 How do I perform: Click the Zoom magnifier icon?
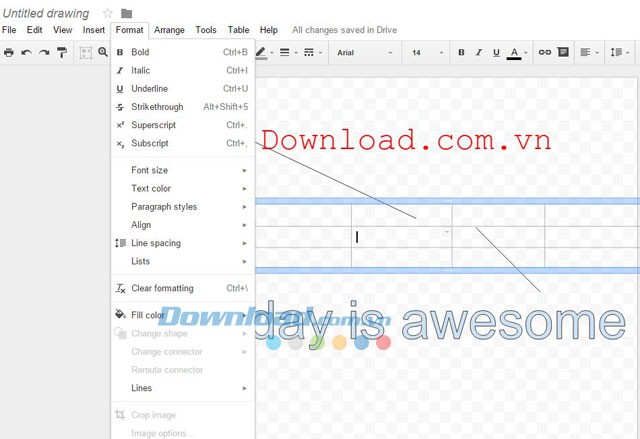103,52
